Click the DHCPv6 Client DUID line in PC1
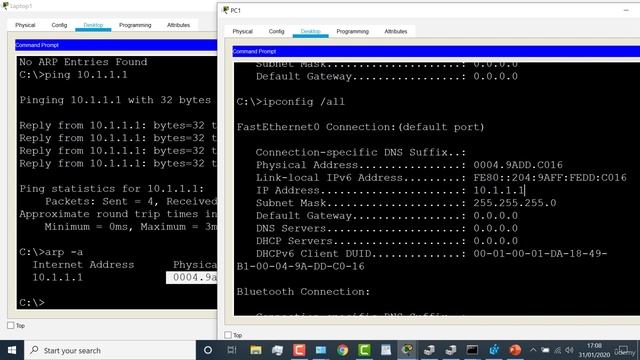The width and height of the screenshot is (640, 360). click(431, 253)
